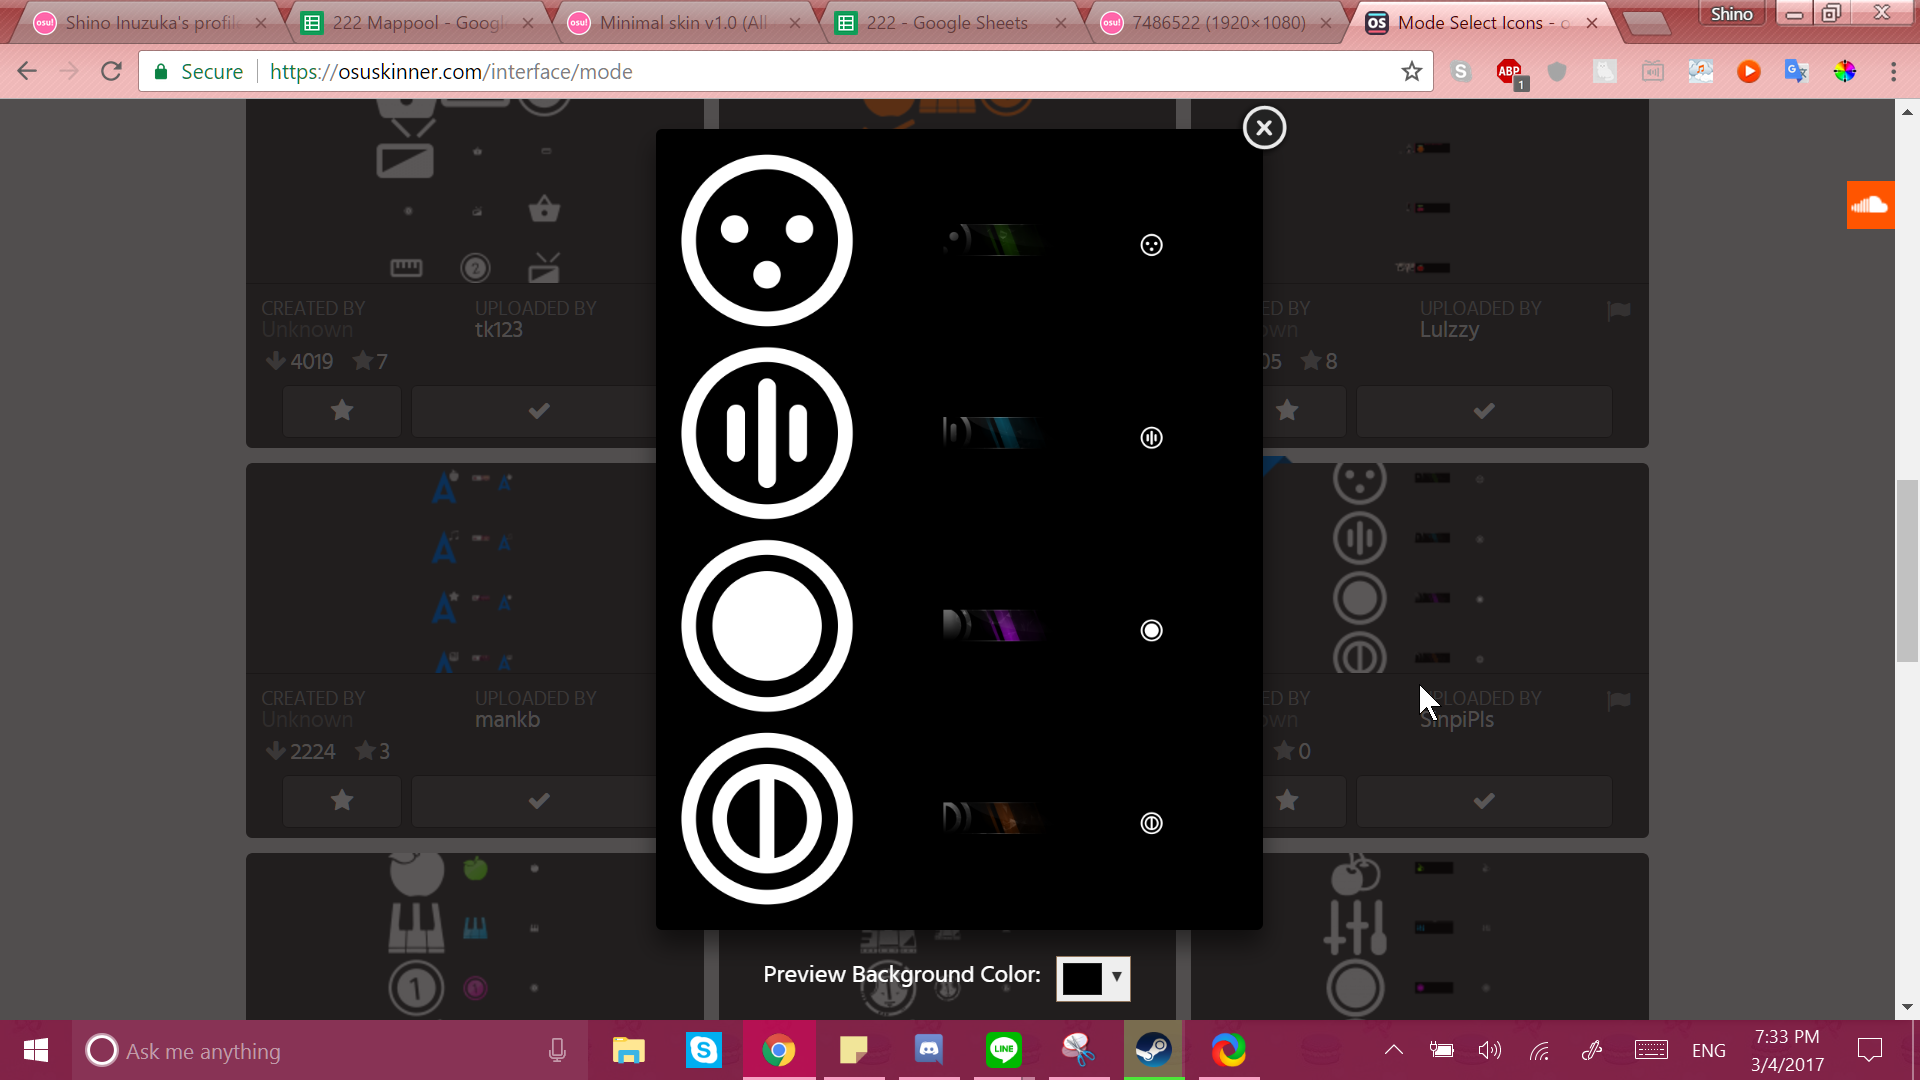Click the small Taiko ring icon on right
The height and width of the screenshot is (1080, 1920).
(1151, 436)
